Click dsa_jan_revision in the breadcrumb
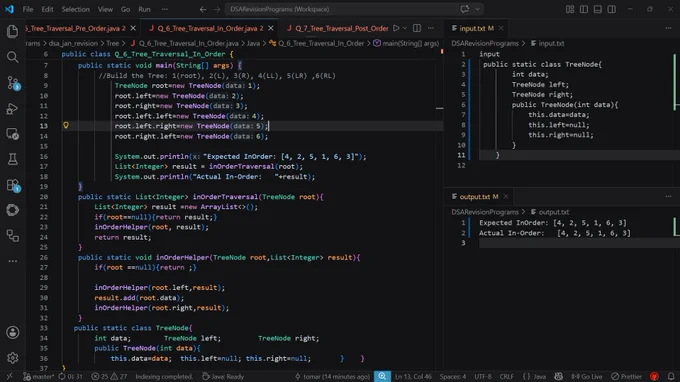This screenshot has width=680, height=382. click(x=73, y=43)
